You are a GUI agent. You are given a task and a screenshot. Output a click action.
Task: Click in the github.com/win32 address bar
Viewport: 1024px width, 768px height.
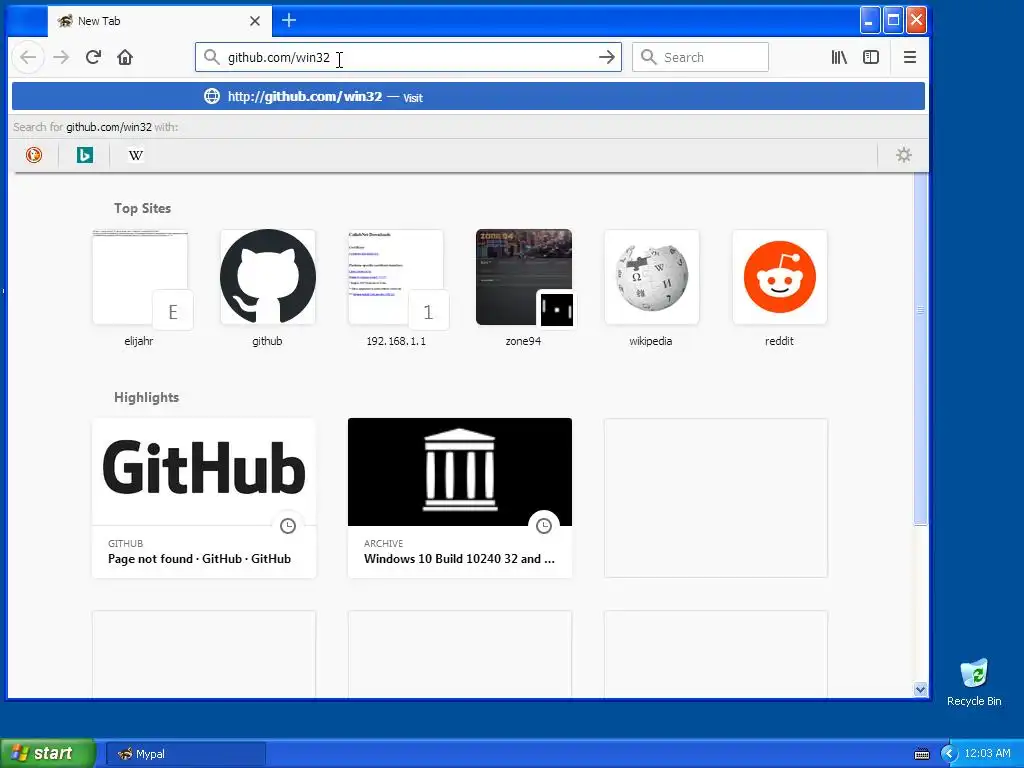408,57
